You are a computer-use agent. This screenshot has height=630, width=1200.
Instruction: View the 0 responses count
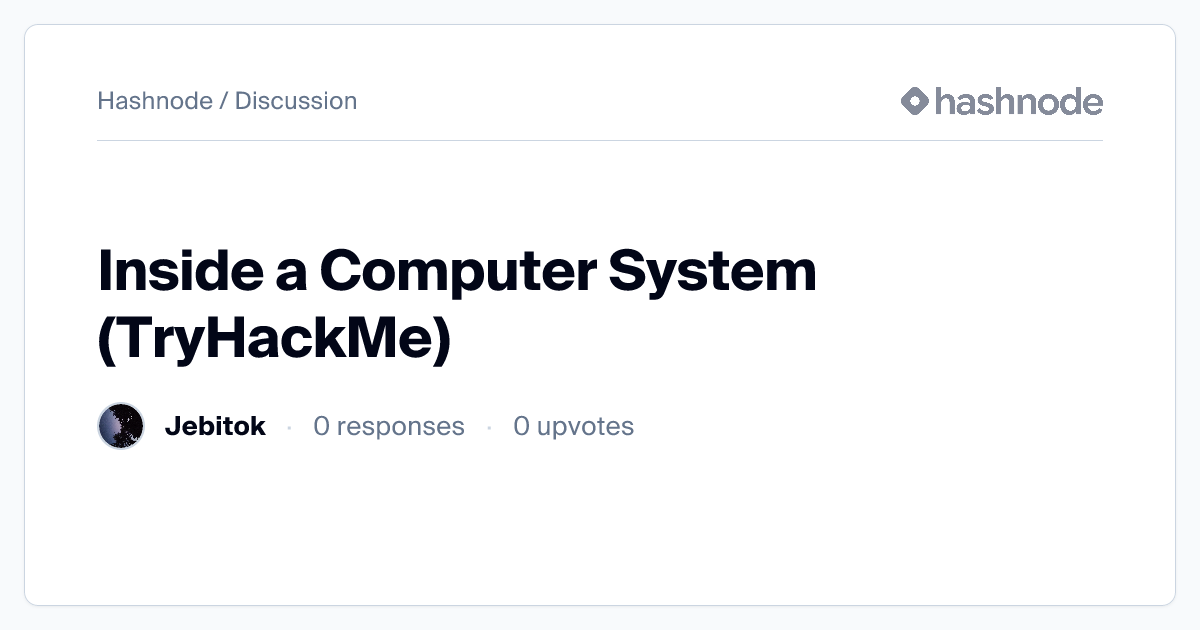point(388,426)
